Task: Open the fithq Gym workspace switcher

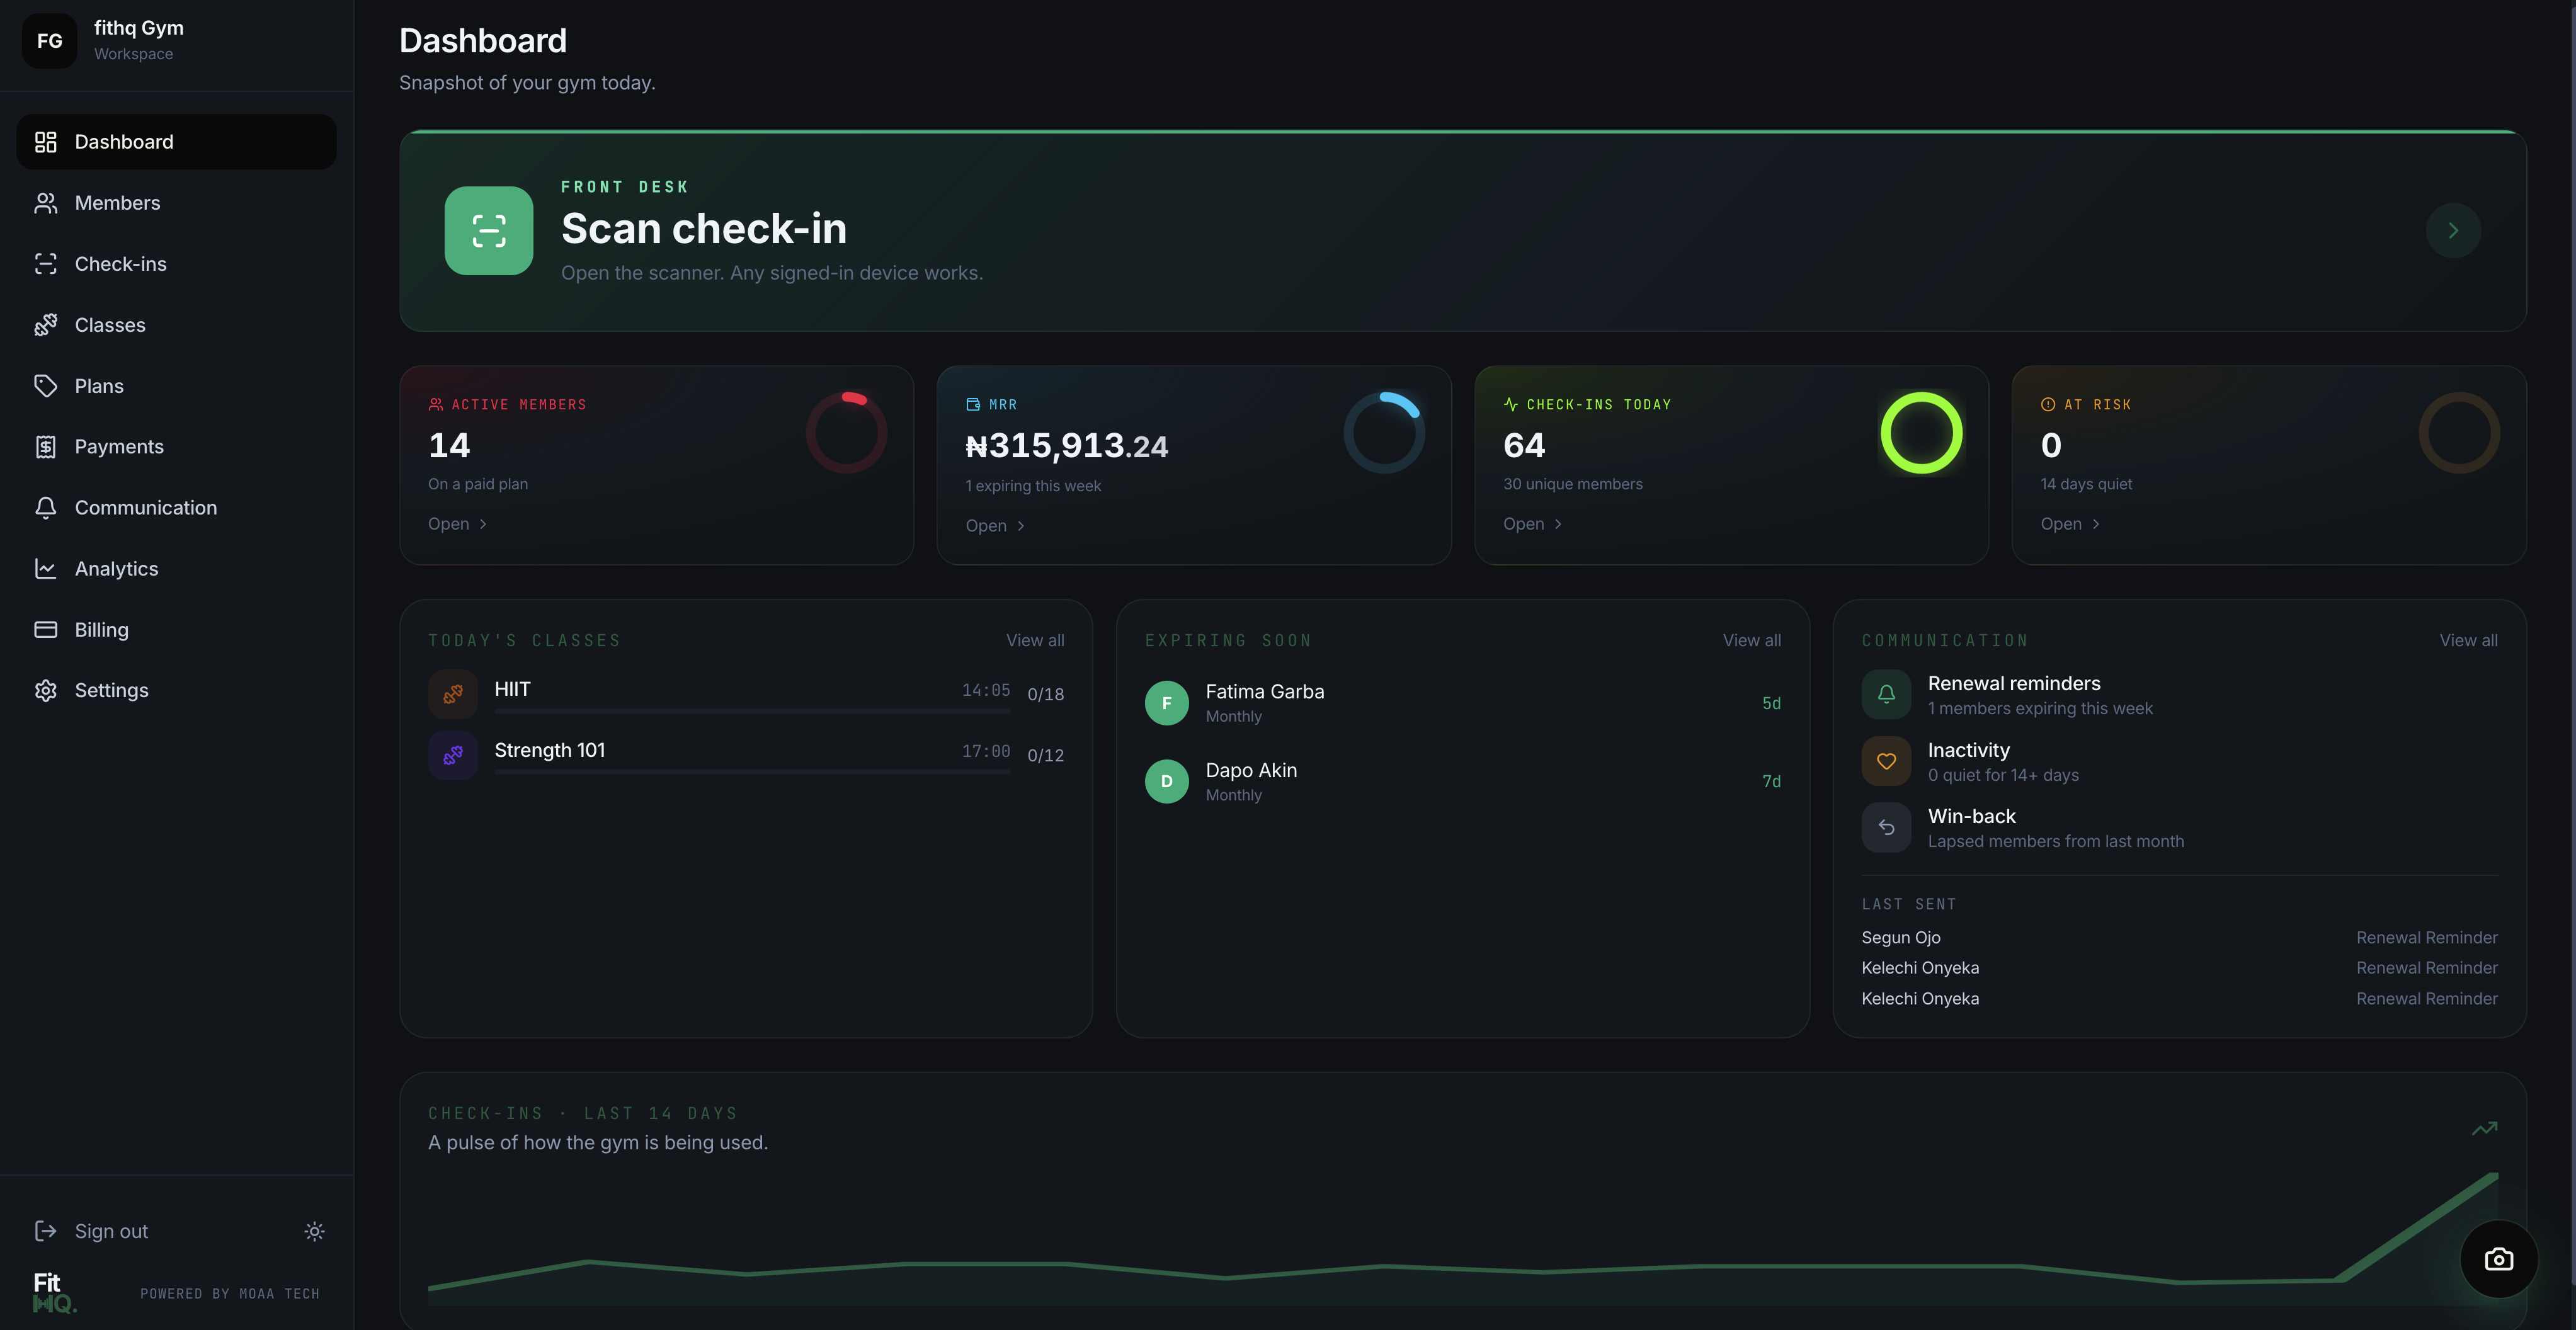Action: 176,41
